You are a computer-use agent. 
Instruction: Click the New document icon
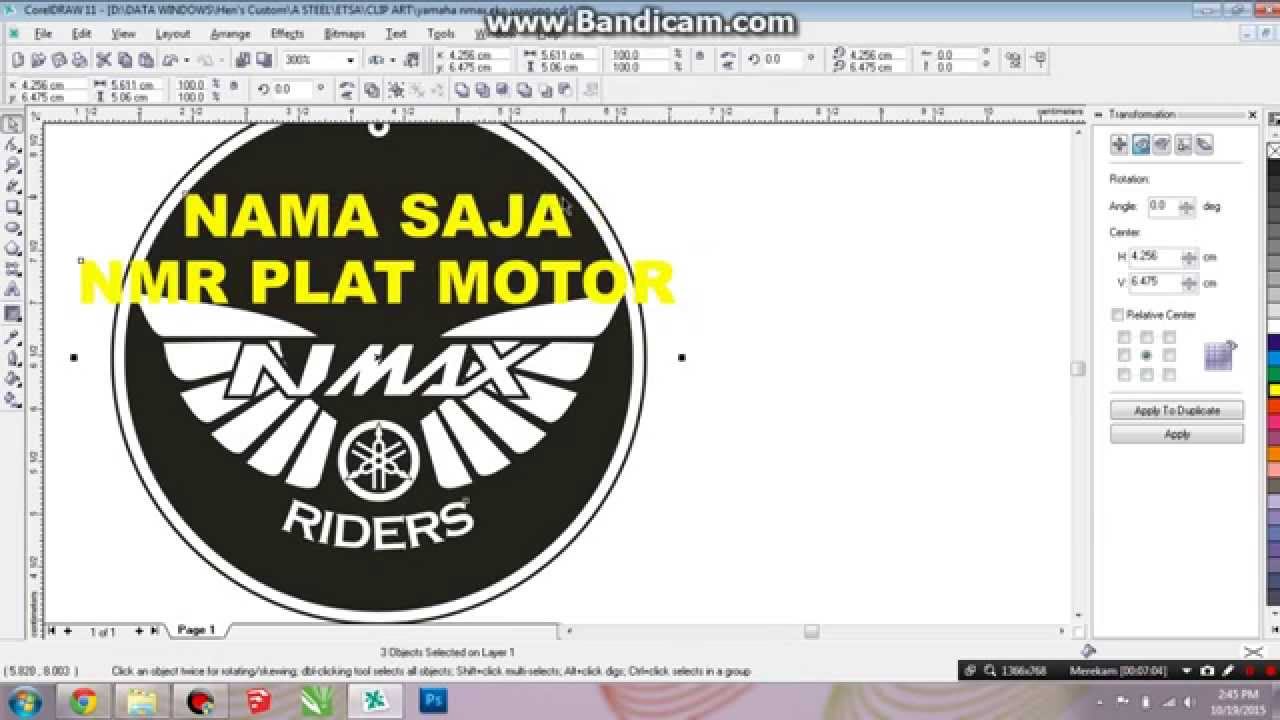click(x=18, y=60)
